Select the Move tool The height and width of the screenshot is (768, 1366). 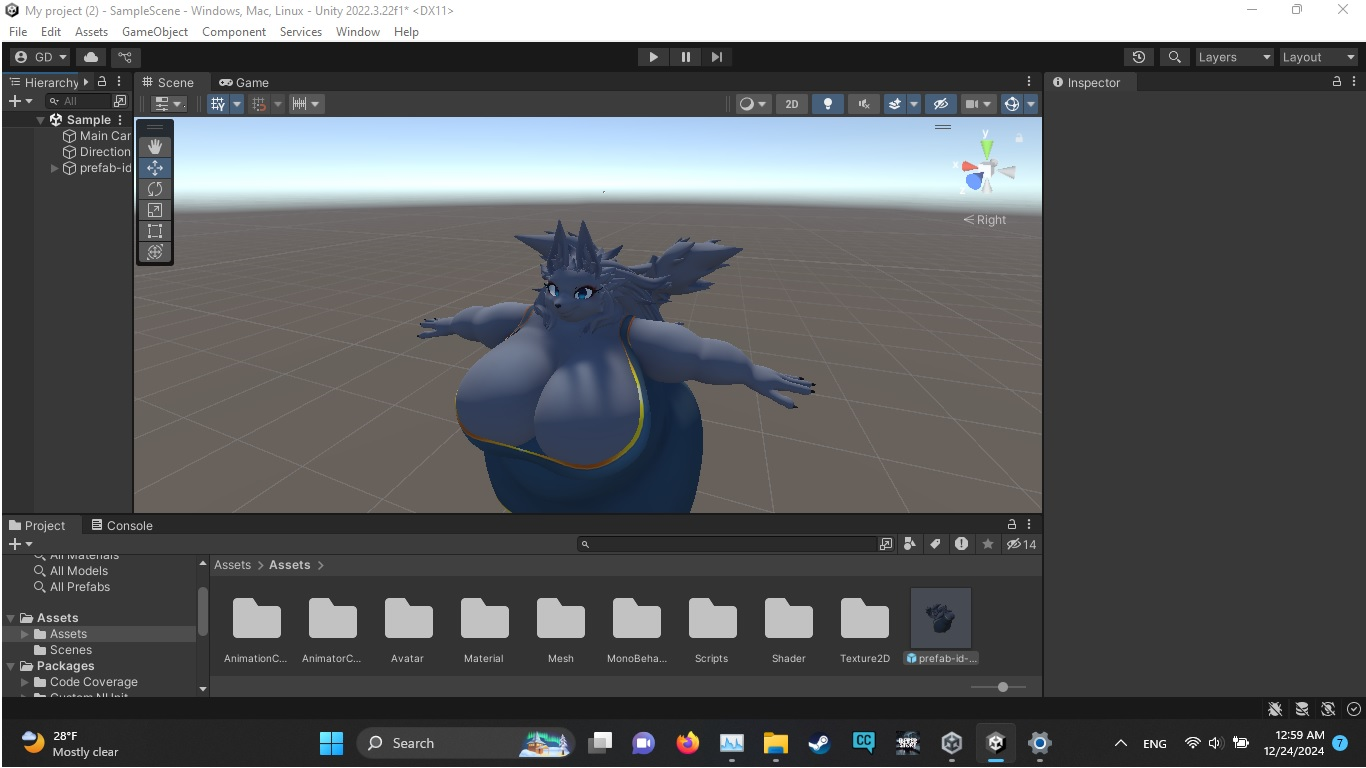(x=155, y=168)
